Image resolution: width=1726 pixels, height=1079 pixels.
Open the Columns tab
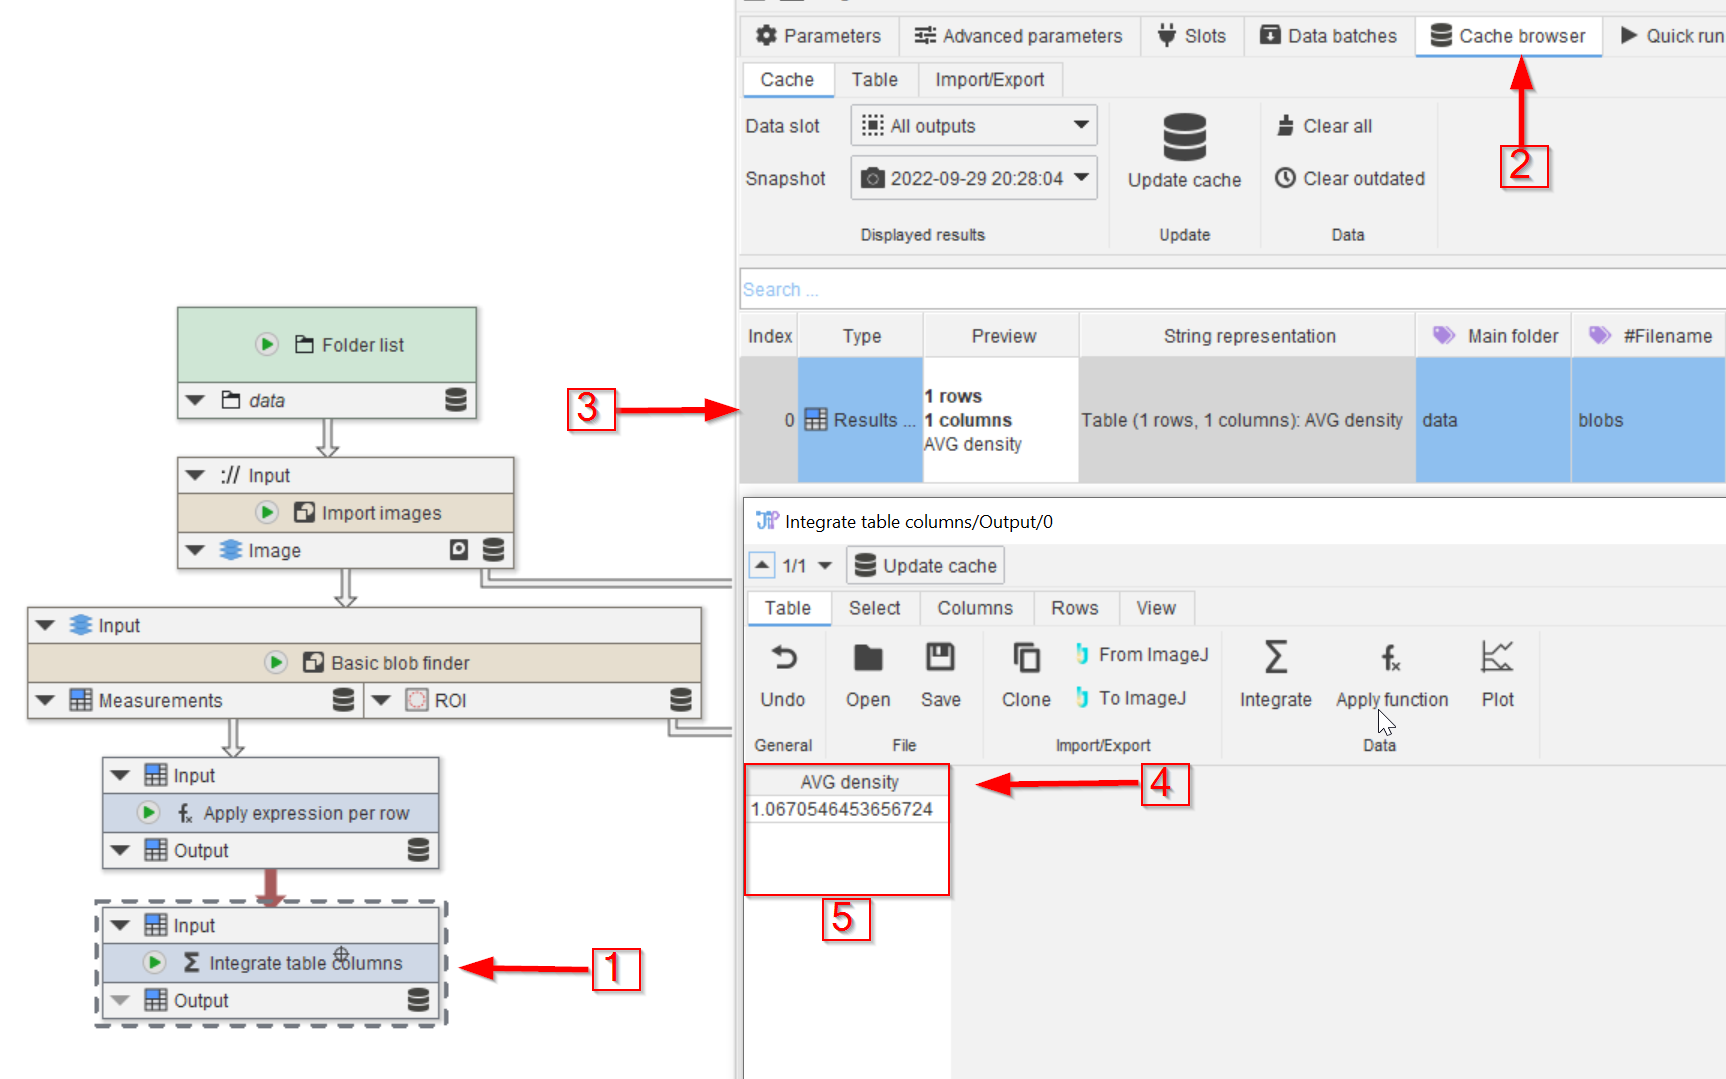[x=974, y=608]
